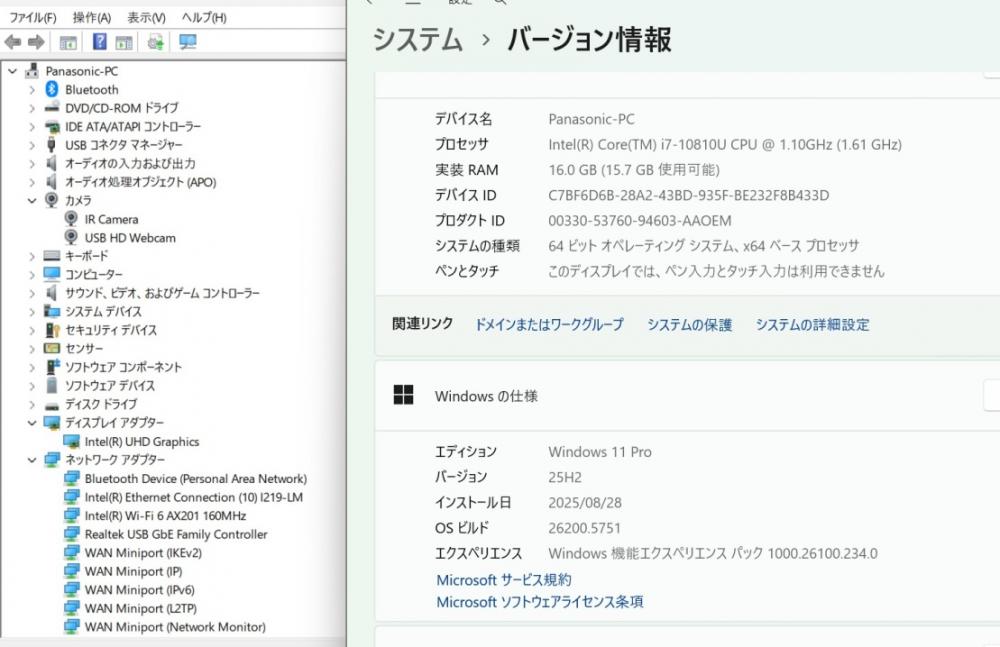The width and height of the screenshot is (1000, 647).
Task: Click the ディスク ドライブ category icon
Action: point(52,405)
